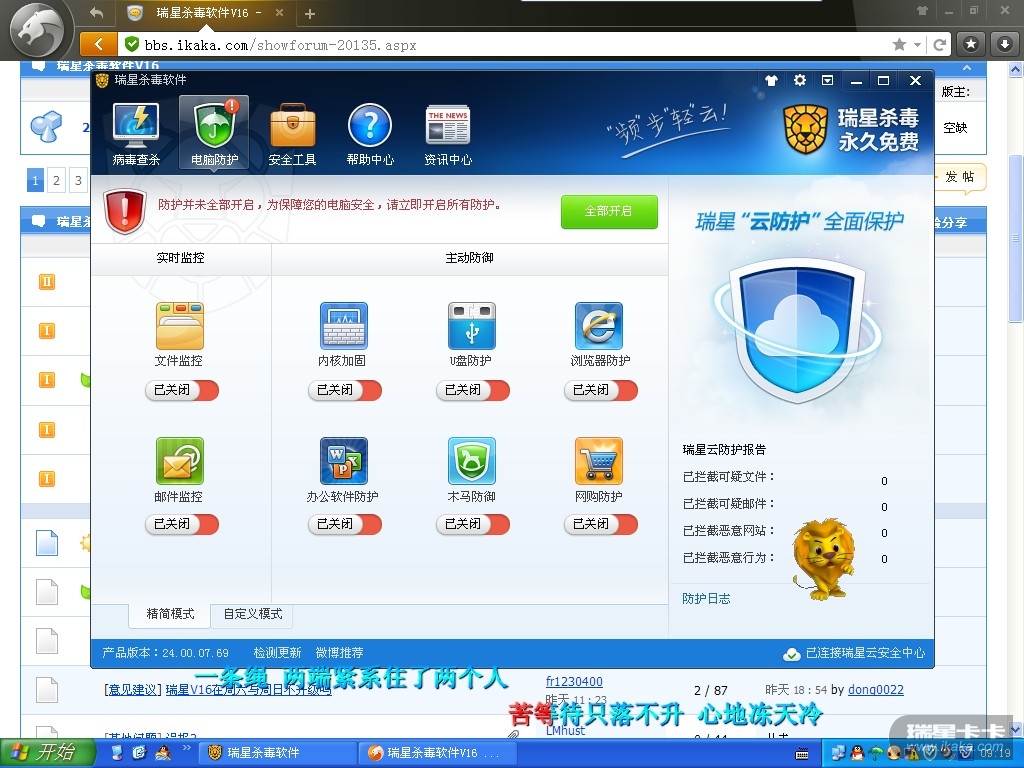
Task: Toggle U盘防护 switch on
Action: 473,390
